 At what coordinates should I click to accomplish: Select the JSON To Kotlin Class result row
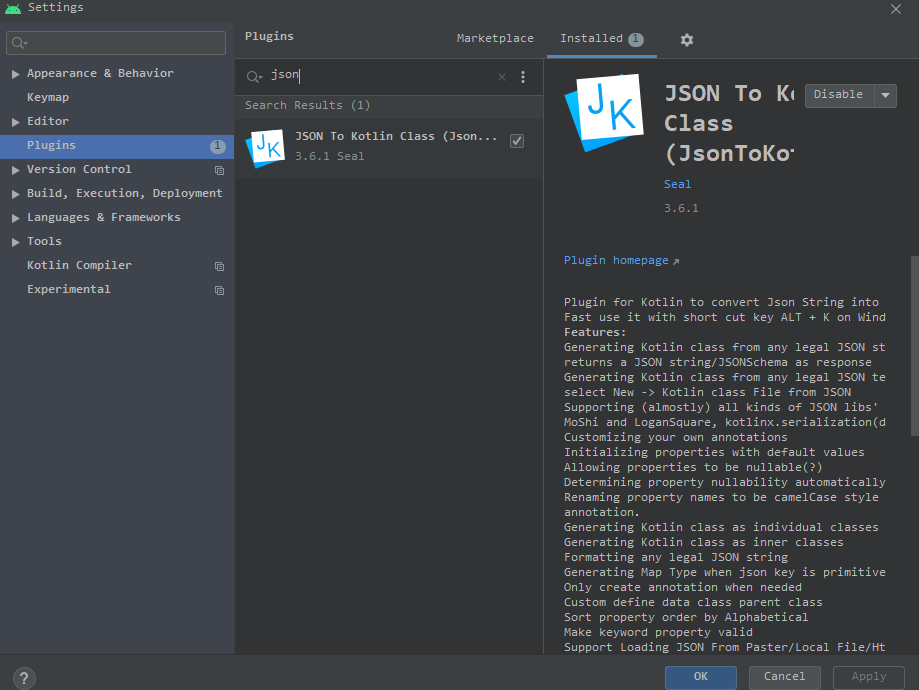point(389,148)
